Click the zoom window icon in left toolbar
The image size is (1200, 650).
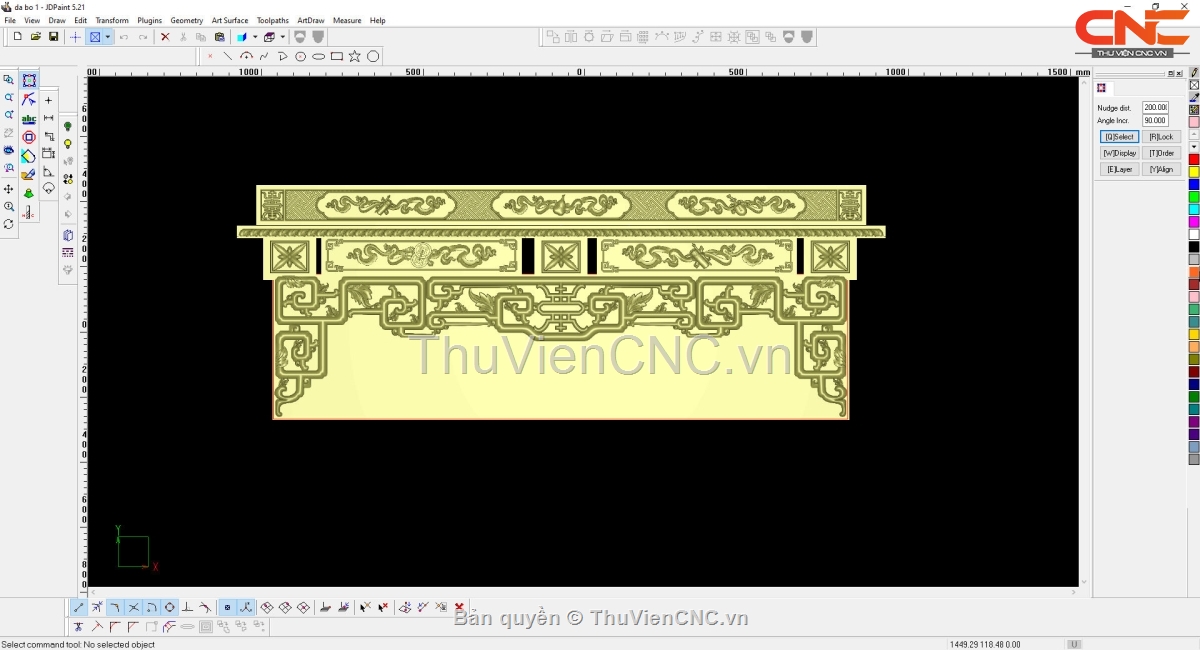(9, 80)
